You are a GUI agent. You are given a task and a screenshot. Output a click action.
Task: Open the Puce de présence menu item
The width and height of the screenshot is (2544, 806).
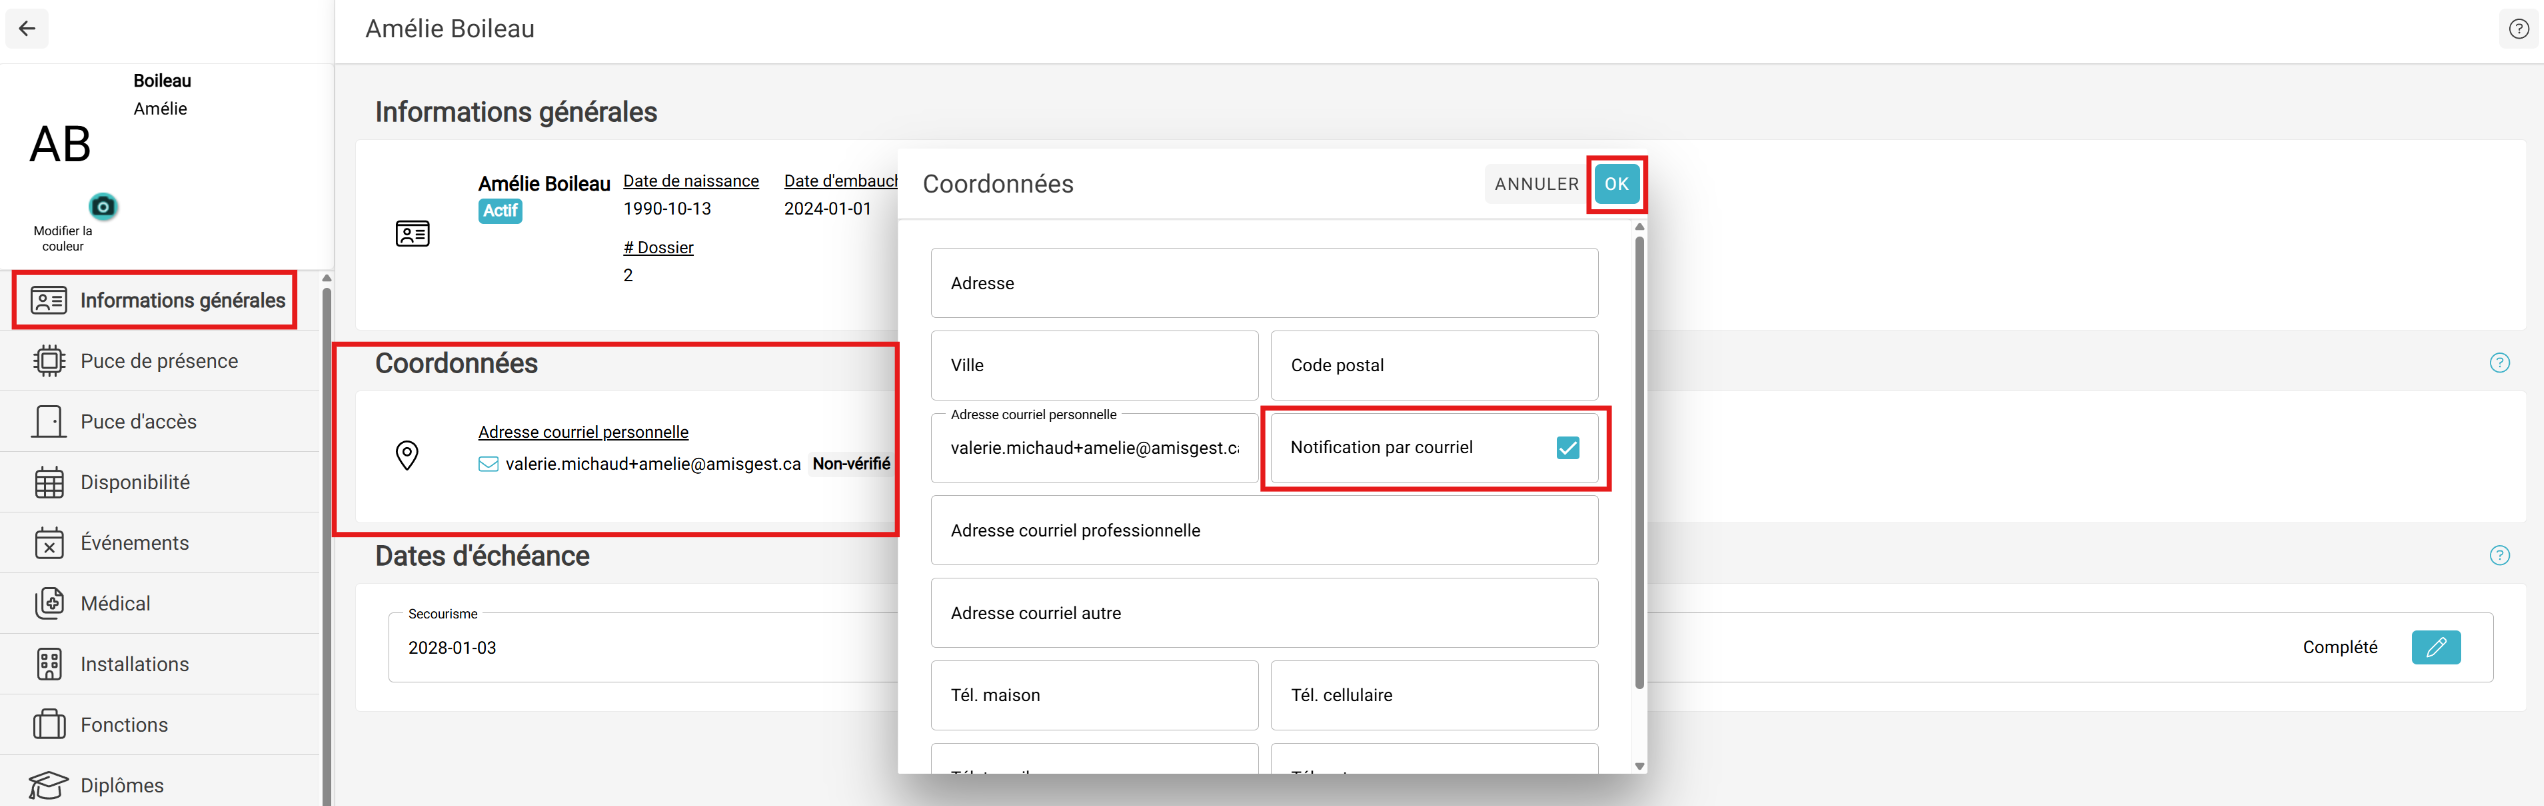(159, 361)
